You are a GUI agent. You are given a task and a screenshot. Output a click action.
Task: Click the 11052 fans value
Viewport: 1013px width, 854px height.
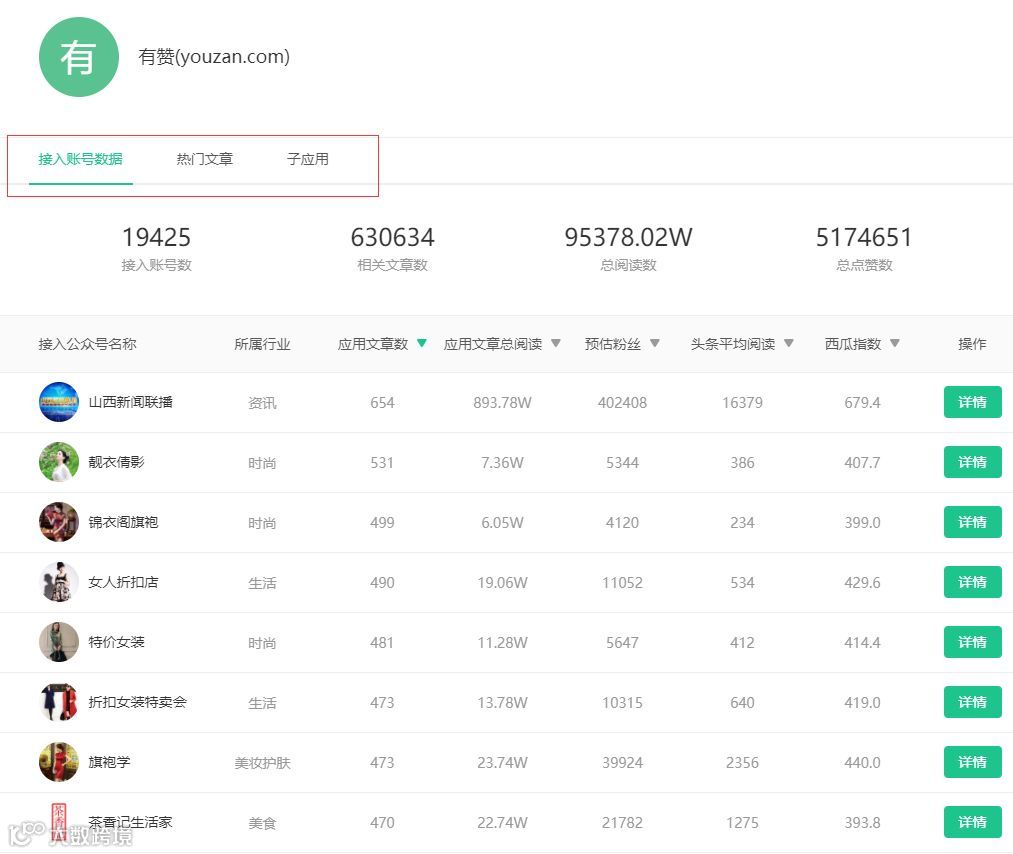pyautogui.click(x=622, y=583)
